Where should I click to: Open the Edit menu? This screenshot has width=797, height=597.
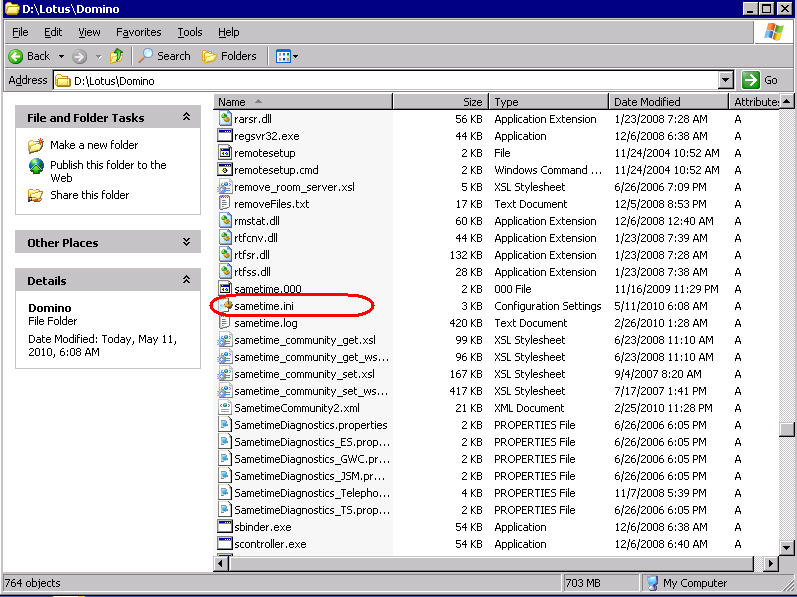[53, 32]
